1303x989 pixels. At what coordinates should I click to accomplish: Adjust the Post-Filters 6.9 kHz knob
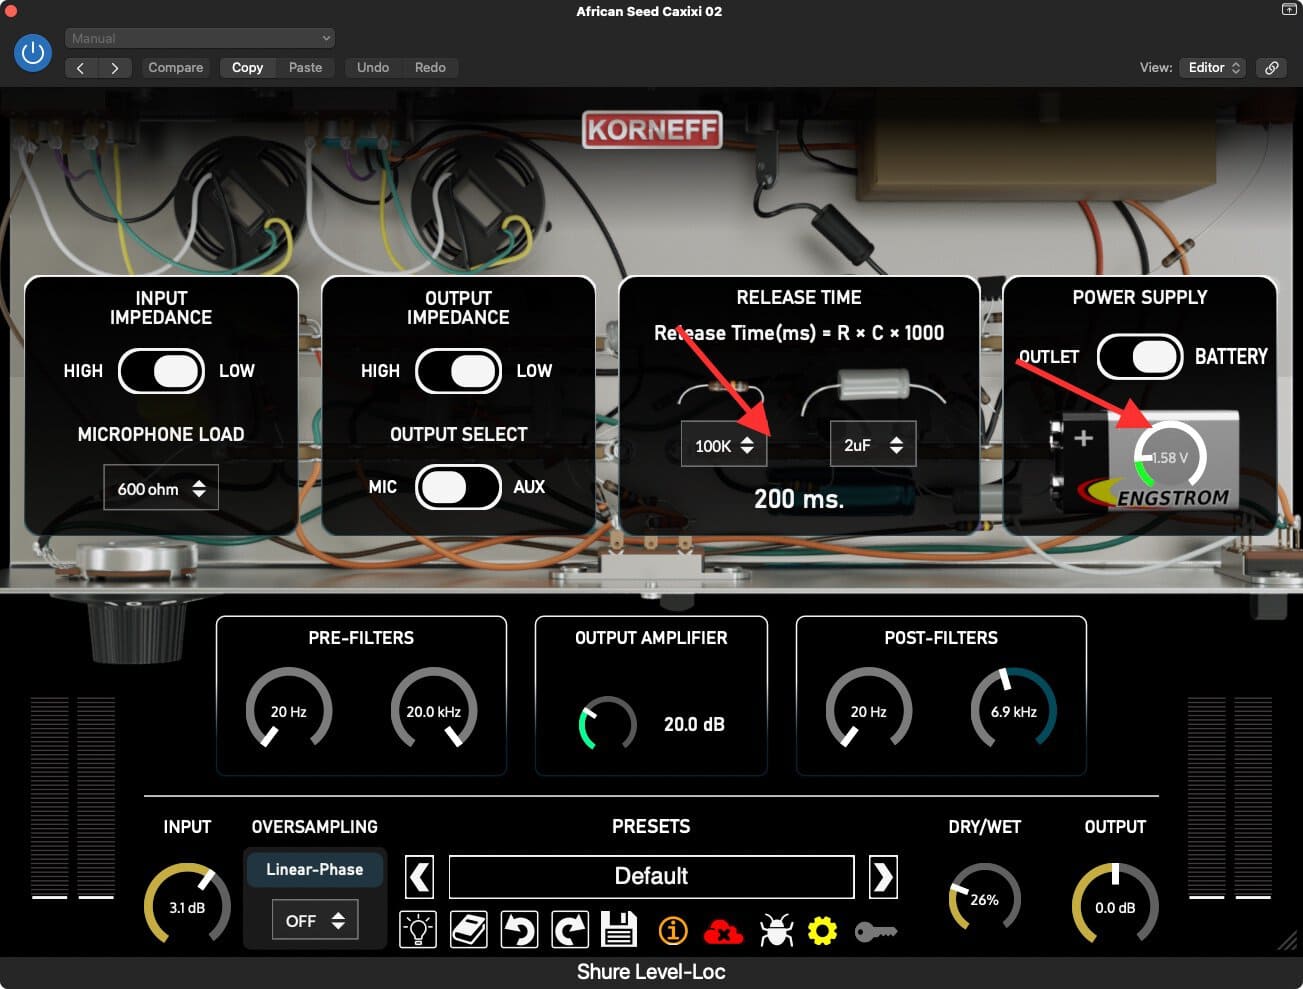click(x=1013, y=710)
